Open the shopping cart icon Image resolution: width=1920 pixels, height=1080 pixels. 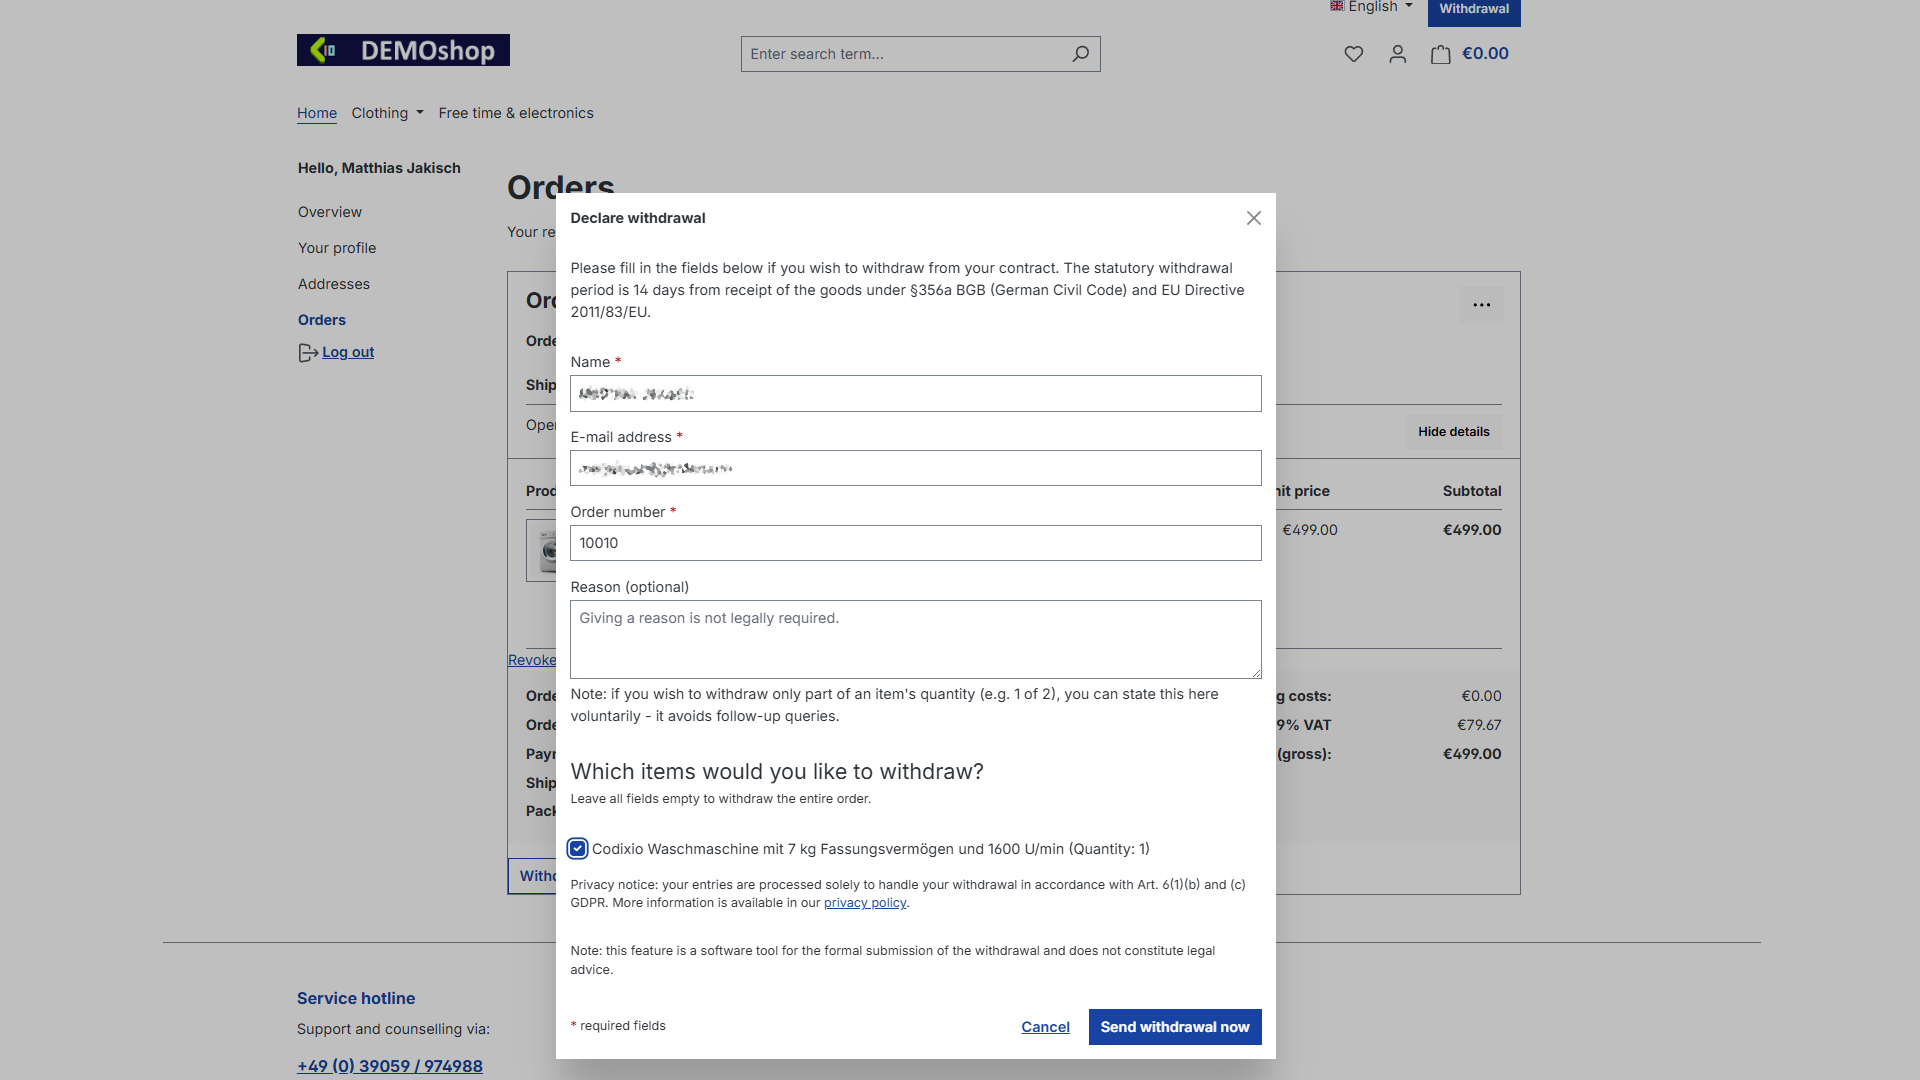(1440, 54)
